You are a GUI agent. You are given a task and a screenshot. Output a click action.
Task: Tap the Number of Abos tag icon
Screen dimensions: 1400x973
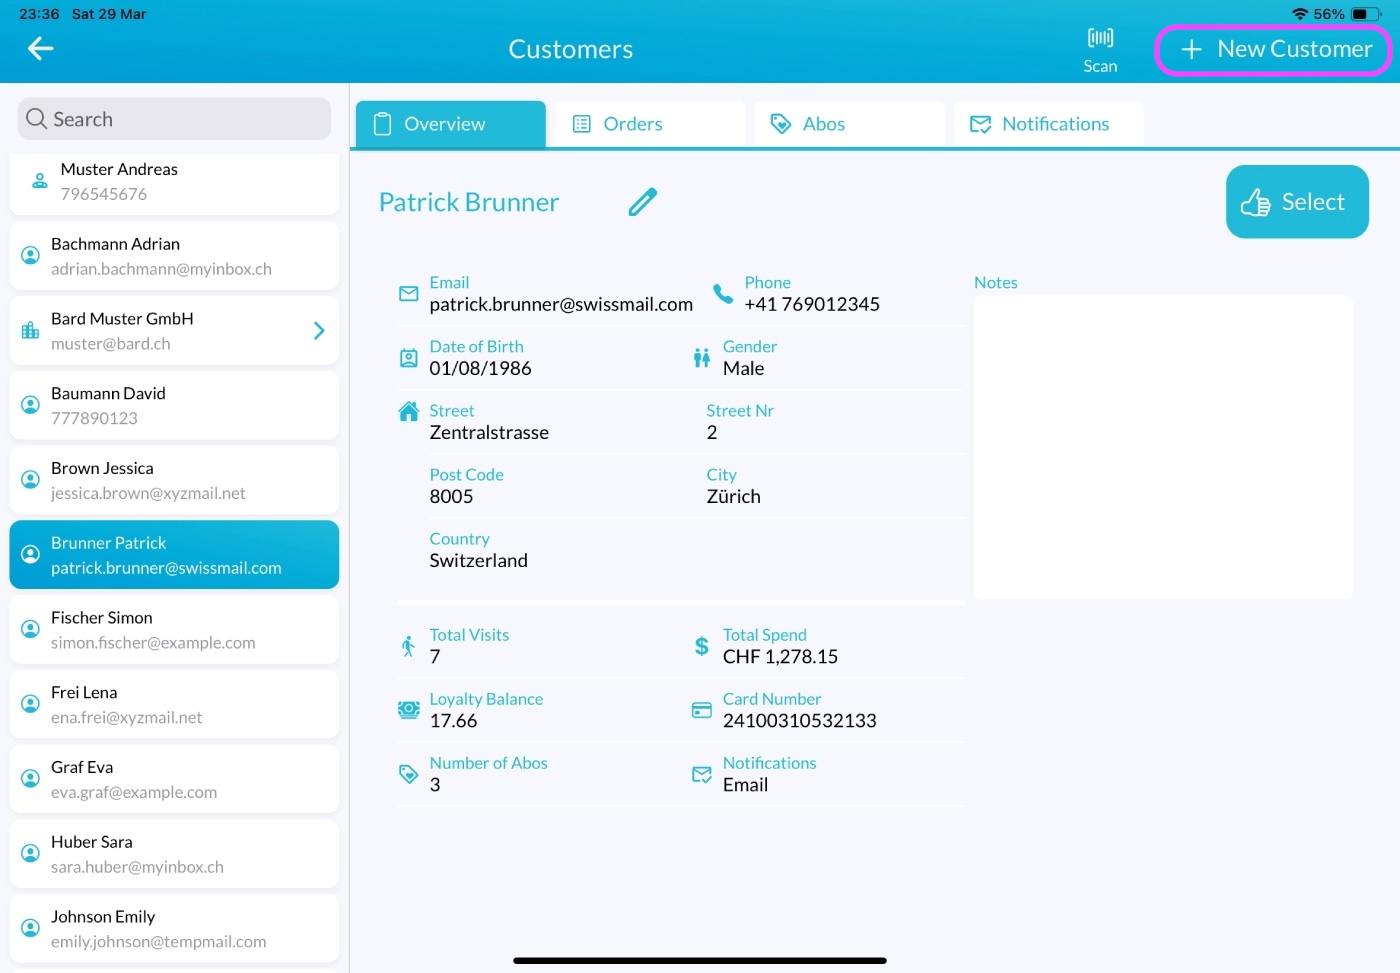pyautogui.click(x=409, y=774)
